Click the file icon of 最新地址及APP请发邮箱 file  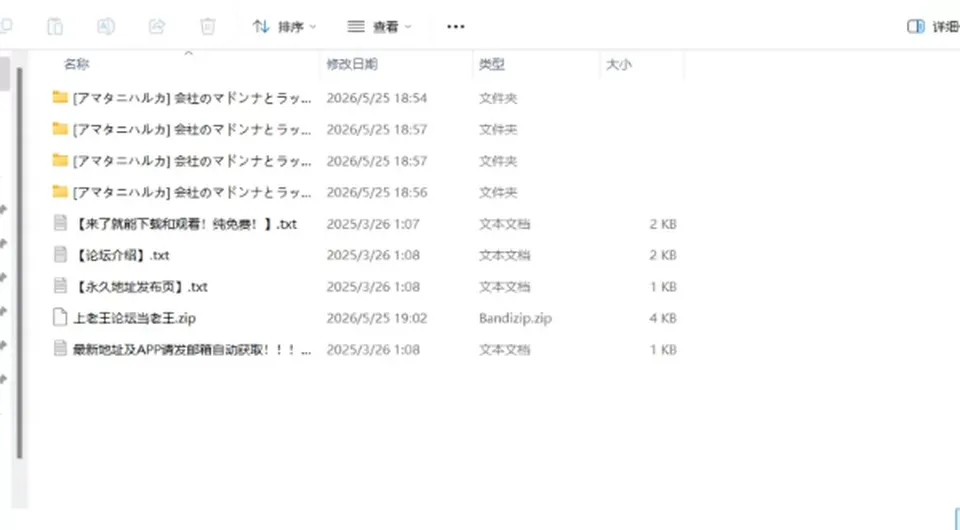pos(60,349)
